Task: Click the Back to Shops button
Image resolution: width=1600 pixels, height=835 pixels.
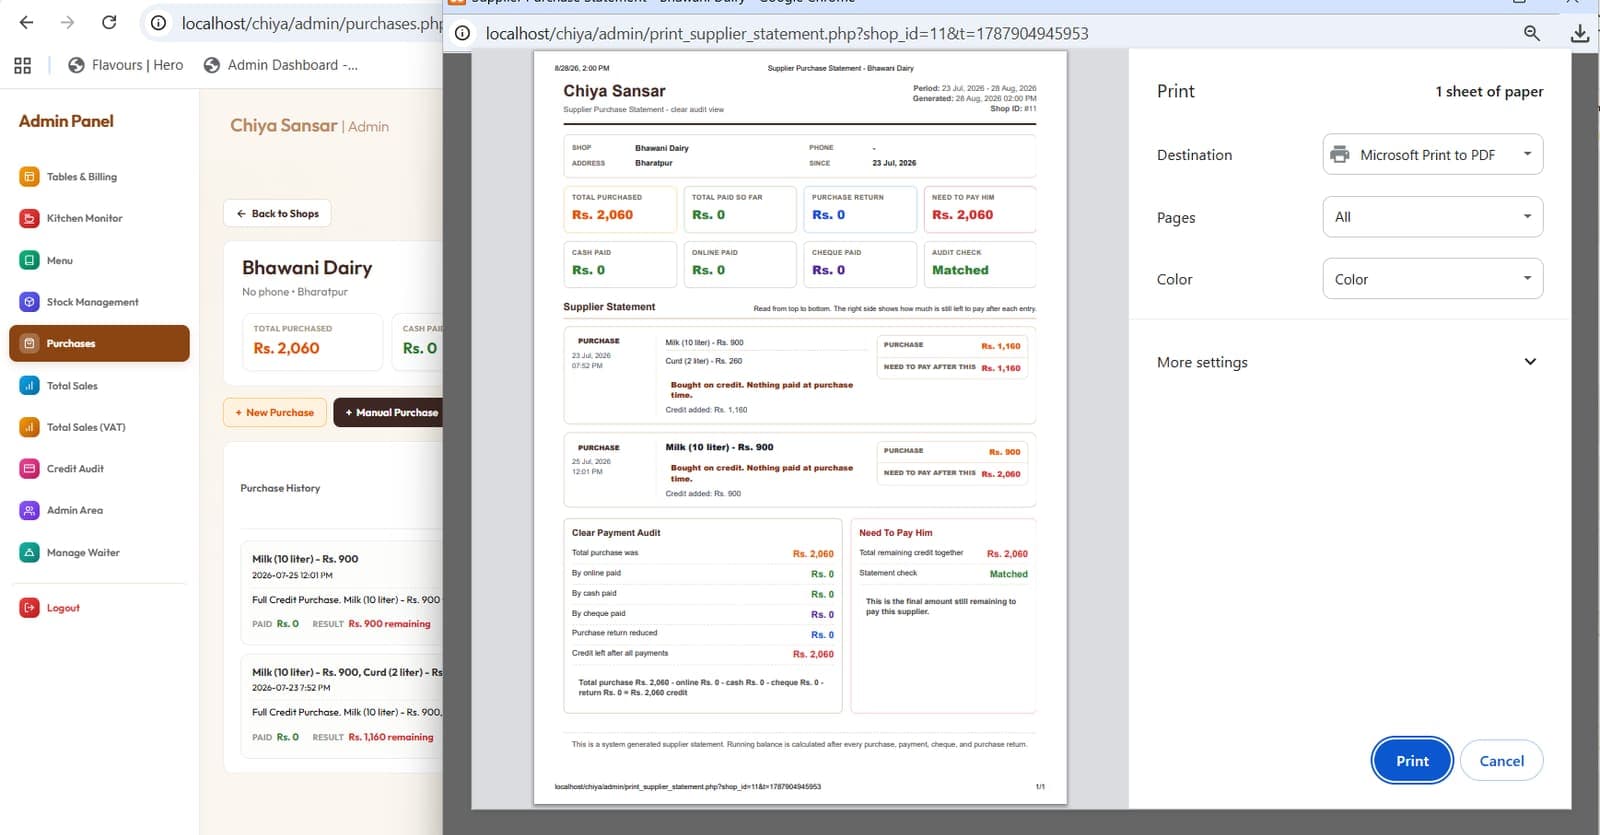Action: (x=277, y=213)
